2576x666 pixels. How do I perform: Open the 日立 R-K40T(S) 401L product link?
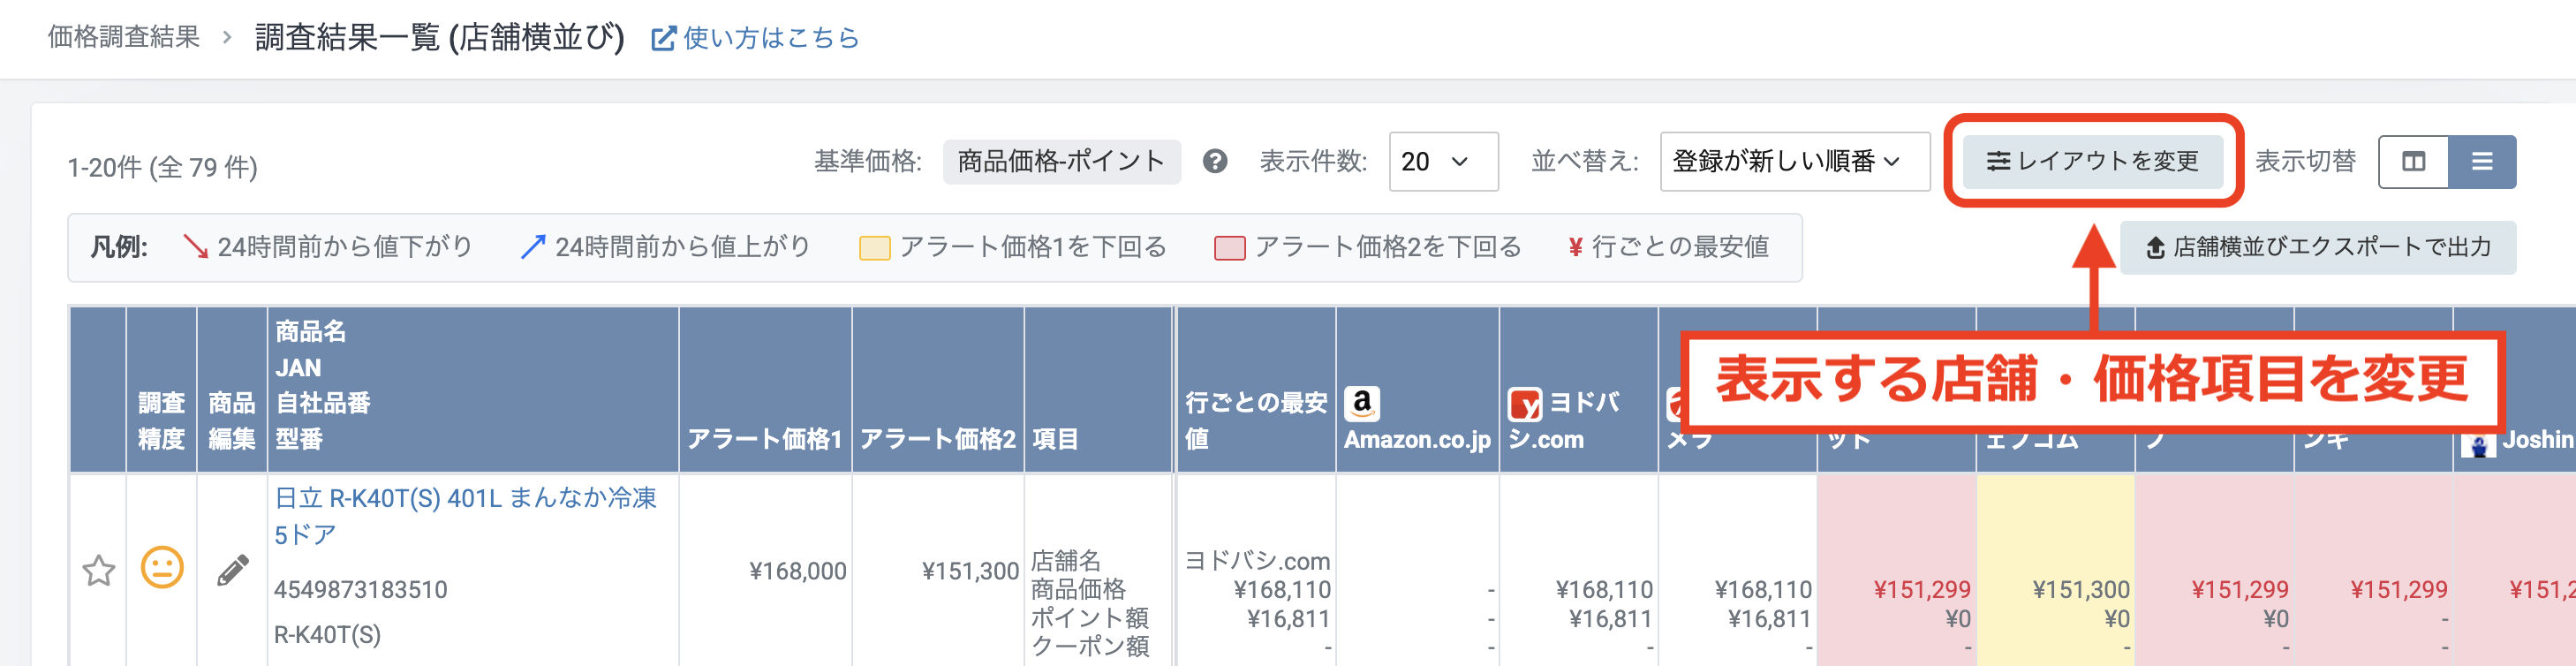(466, 516)
